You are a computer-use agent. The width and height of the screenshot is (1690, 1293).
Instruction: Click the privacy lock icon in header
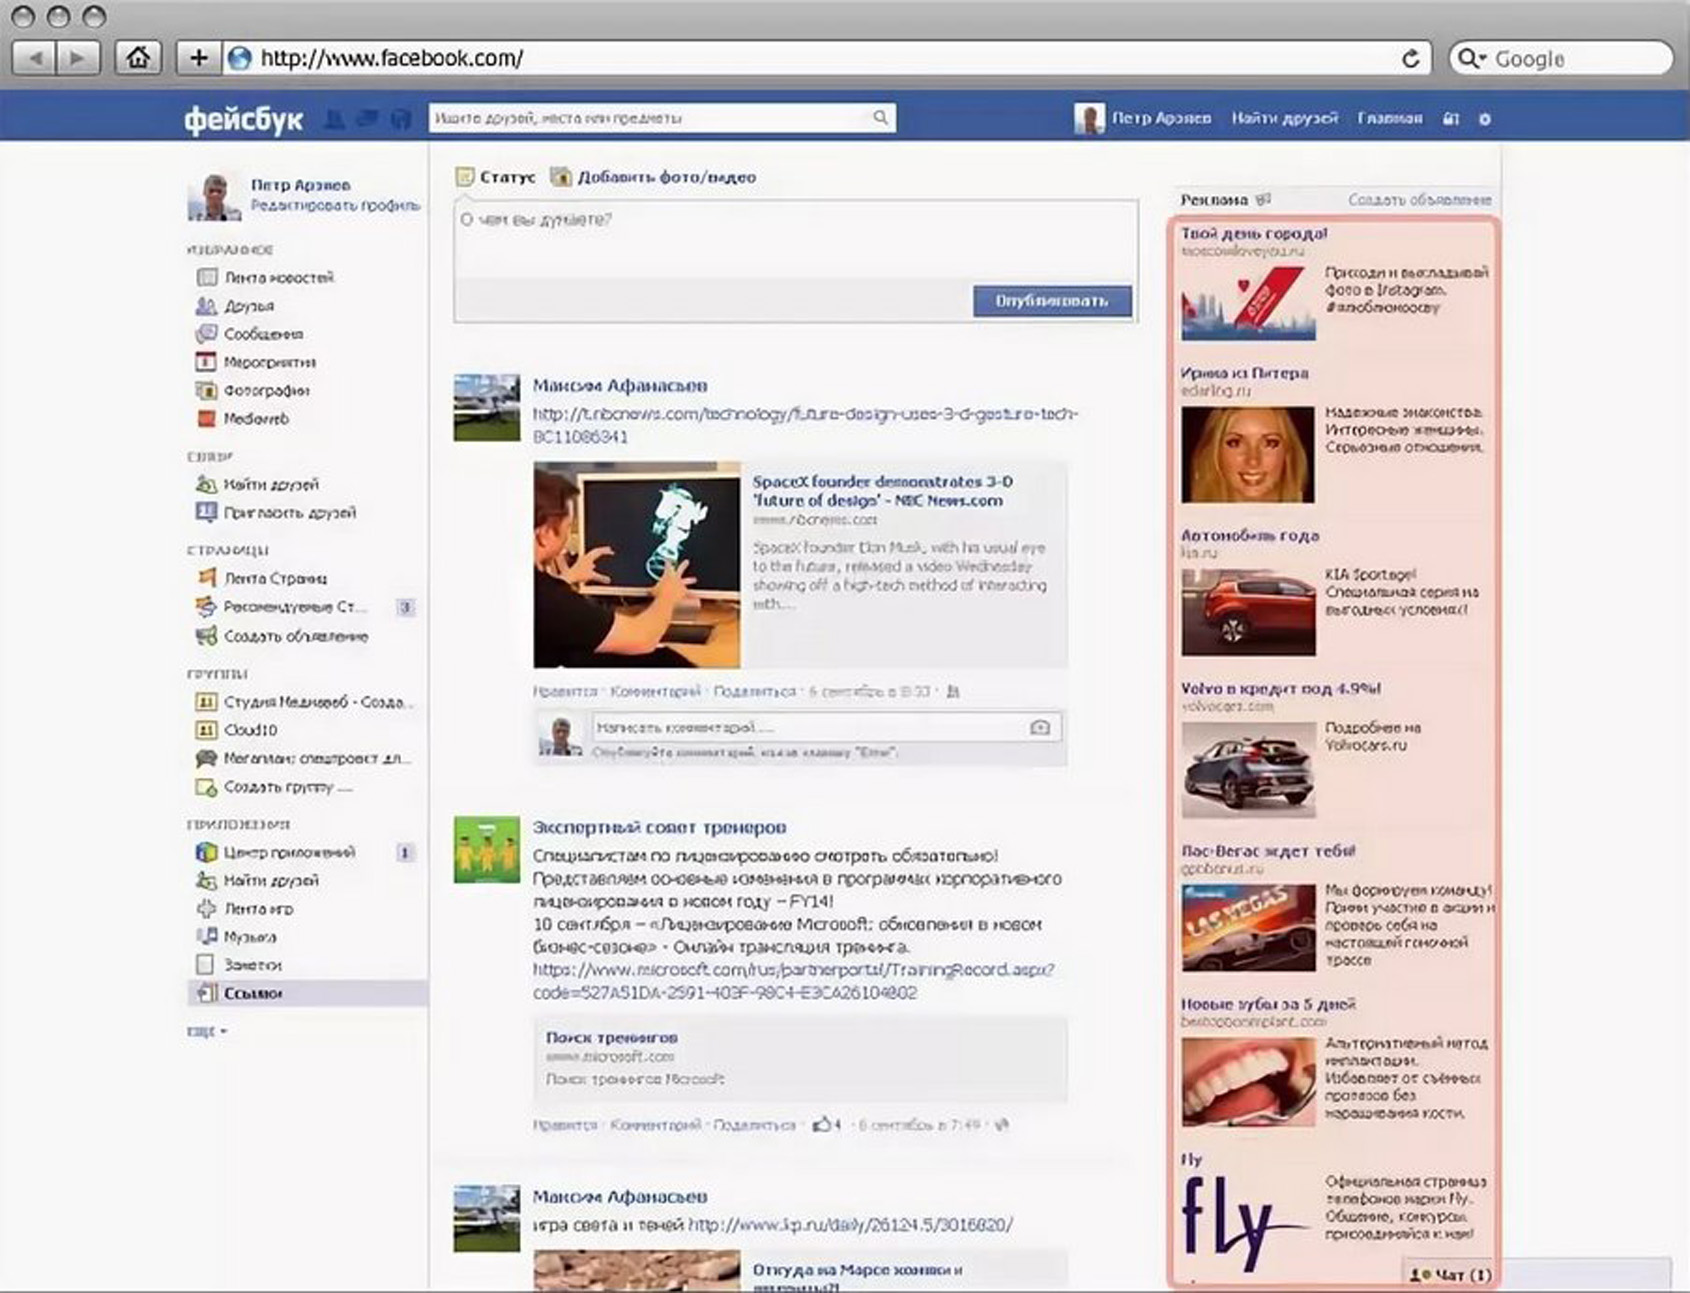pyautogui.click(x=1451, y=119)
